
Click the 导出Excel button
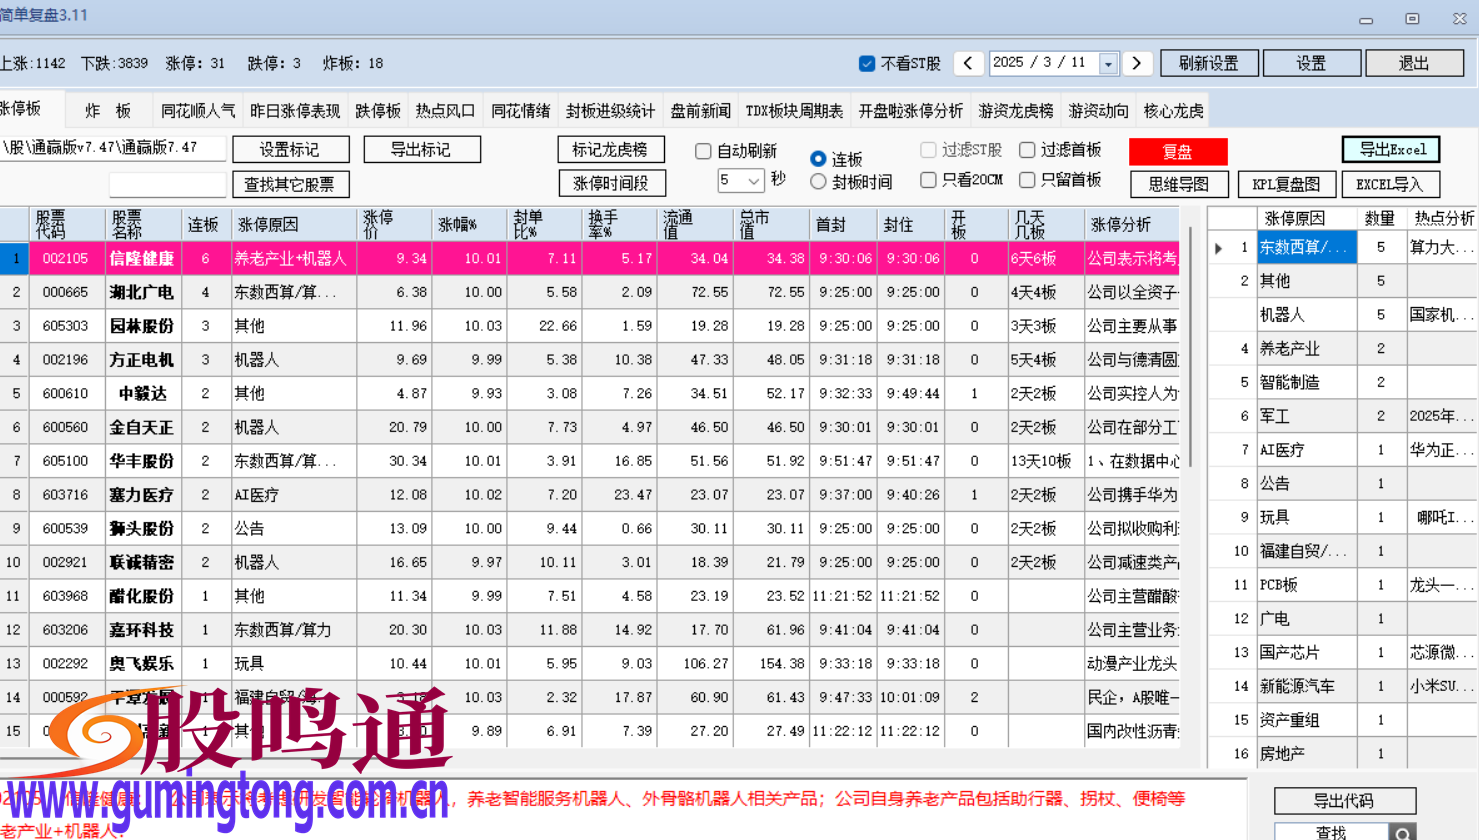(x=1391, y=149)
